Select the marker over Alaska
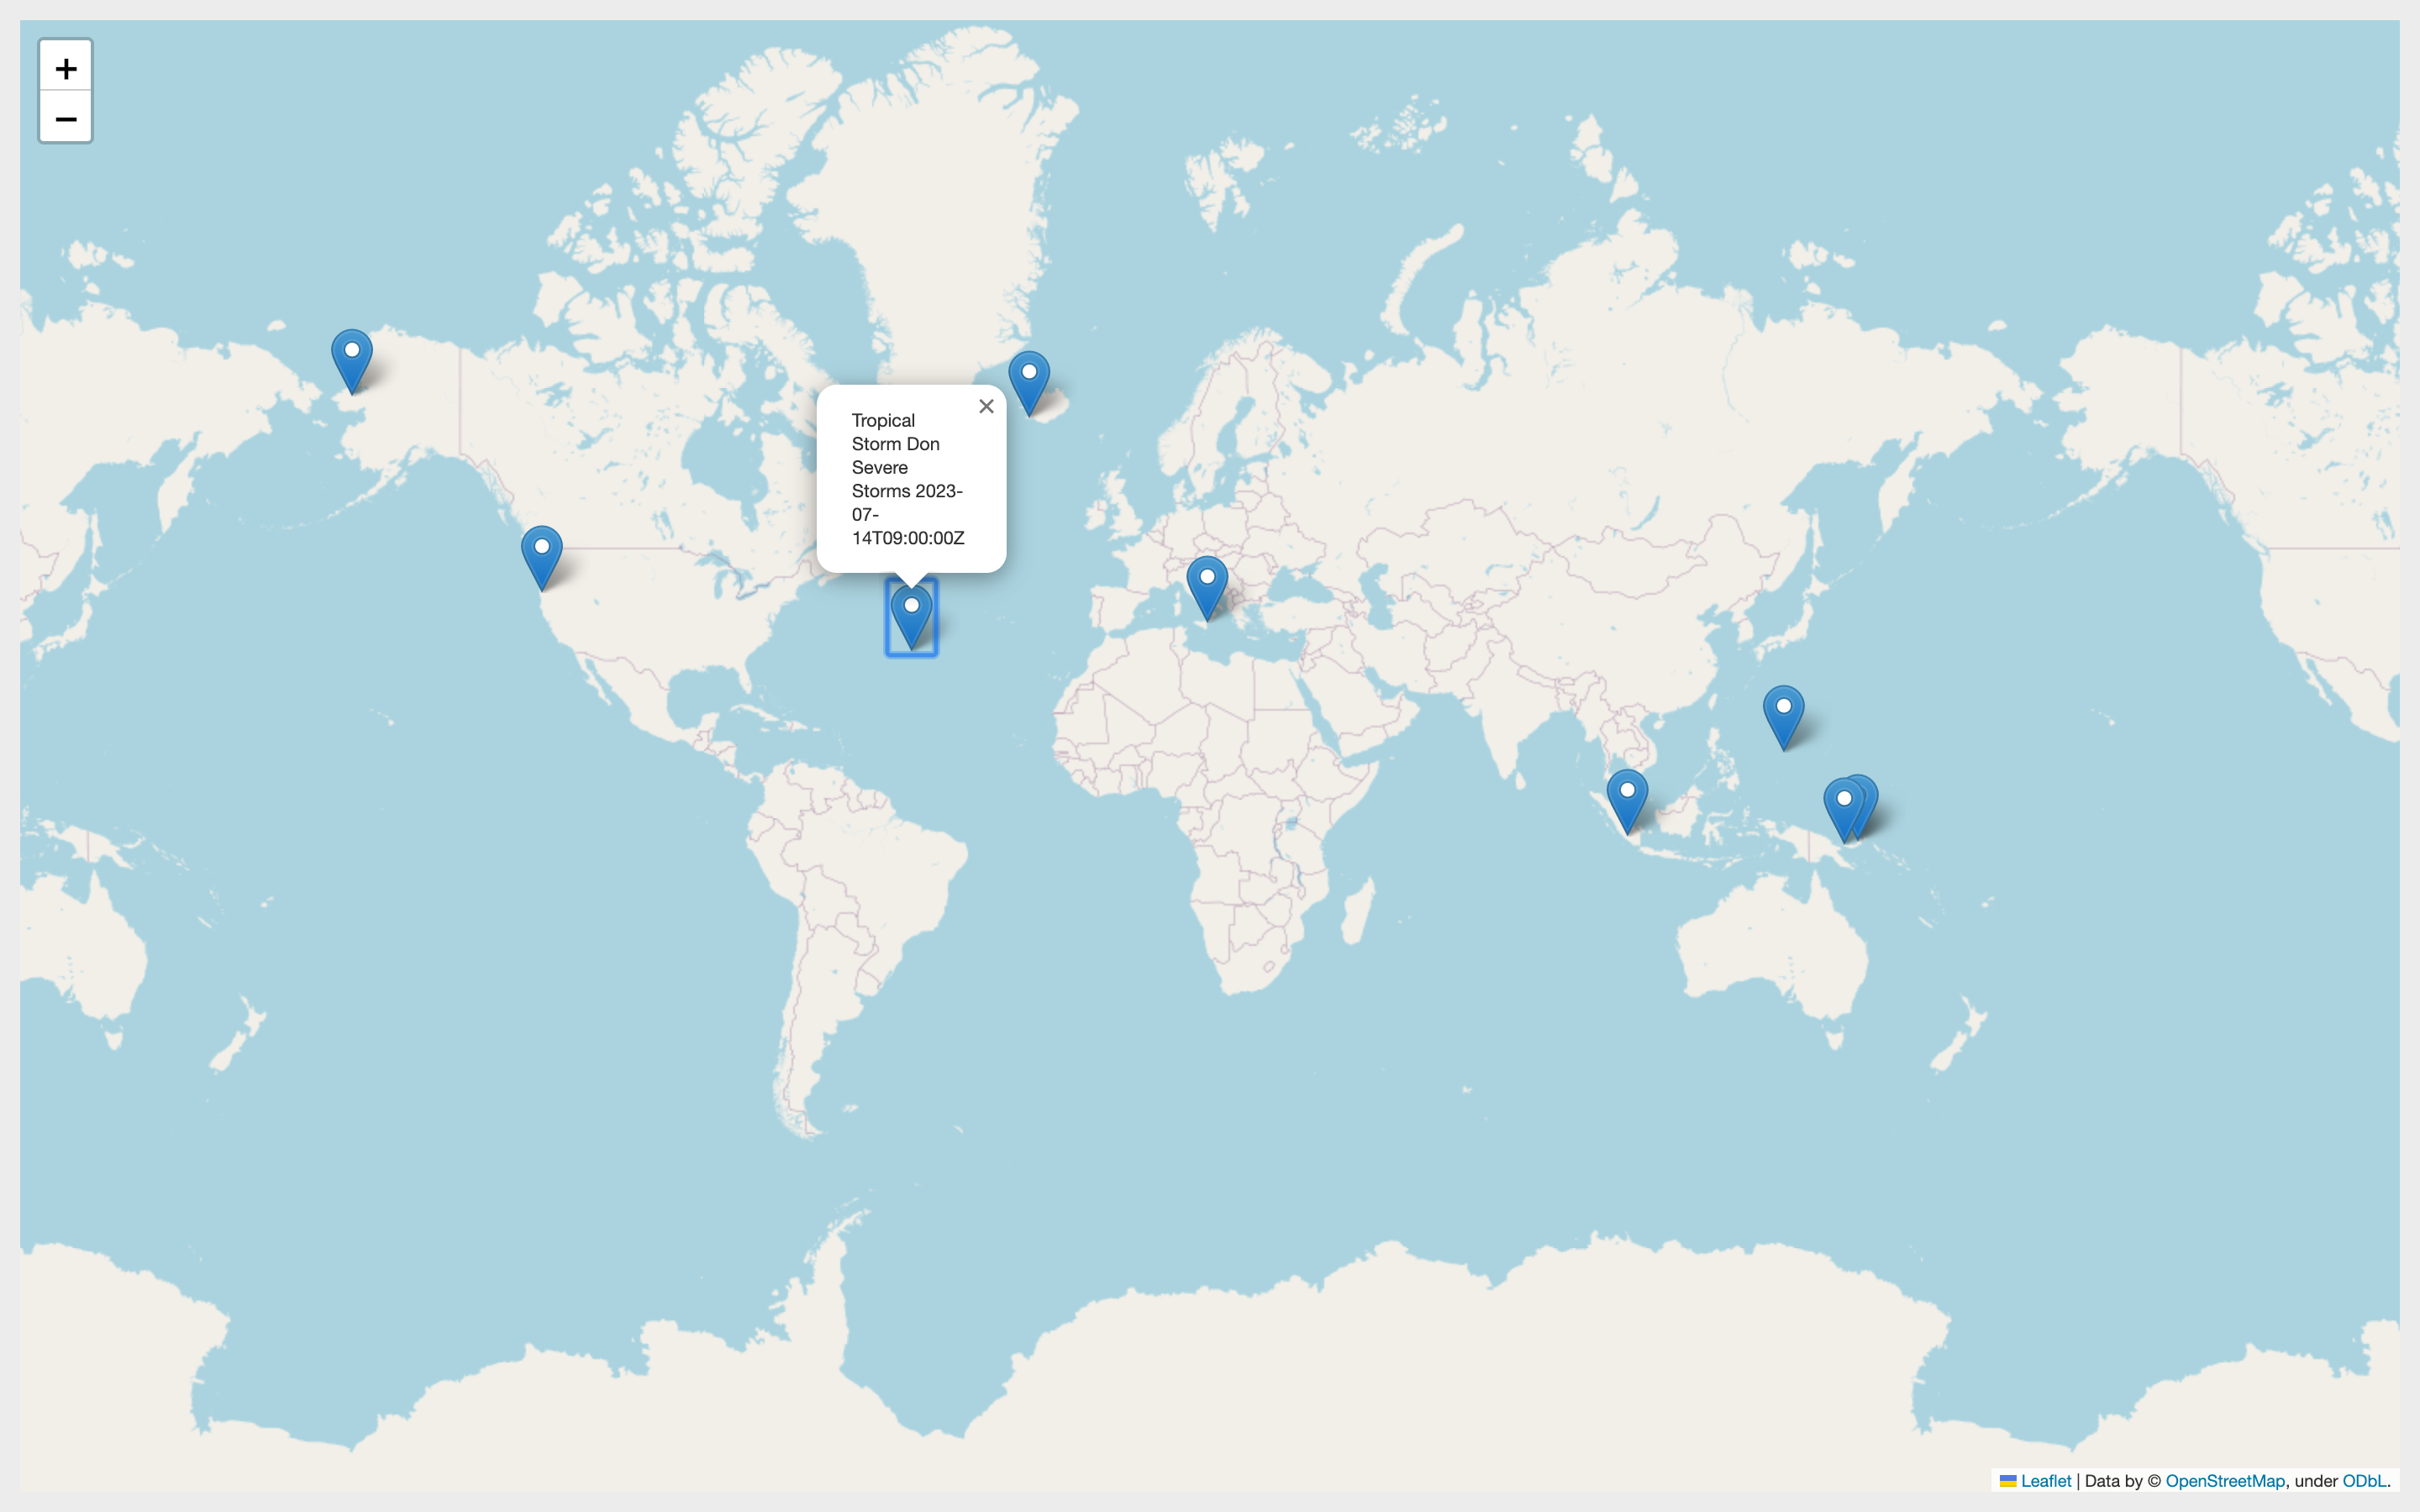Screen dimensions: 2420x1512 coord(352,358)
